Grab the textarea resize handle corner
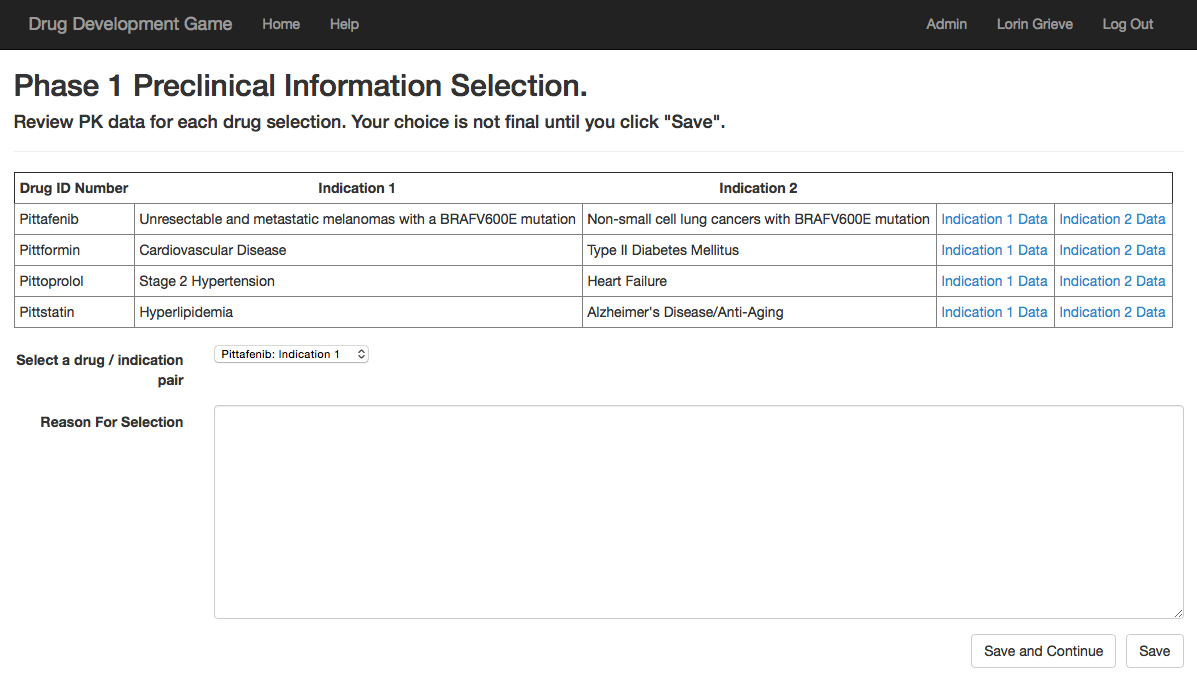The width and height of the screenshot is (1197, 682). (1178, 613)
